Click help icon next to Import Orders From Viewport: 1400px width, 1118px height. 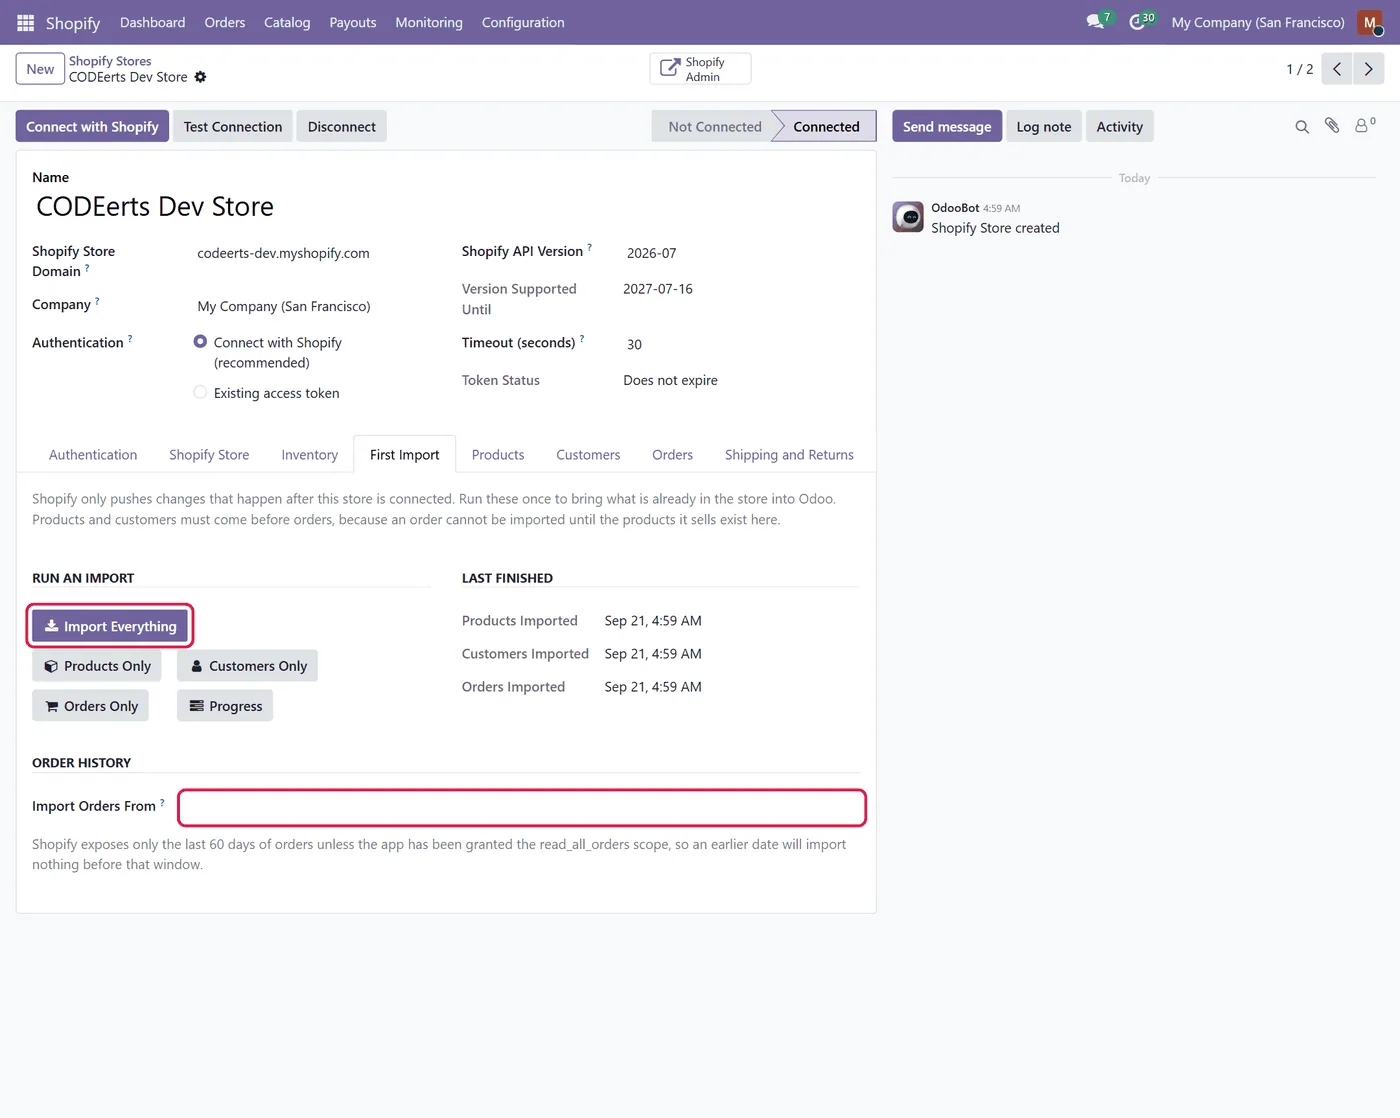pos(162,802)
